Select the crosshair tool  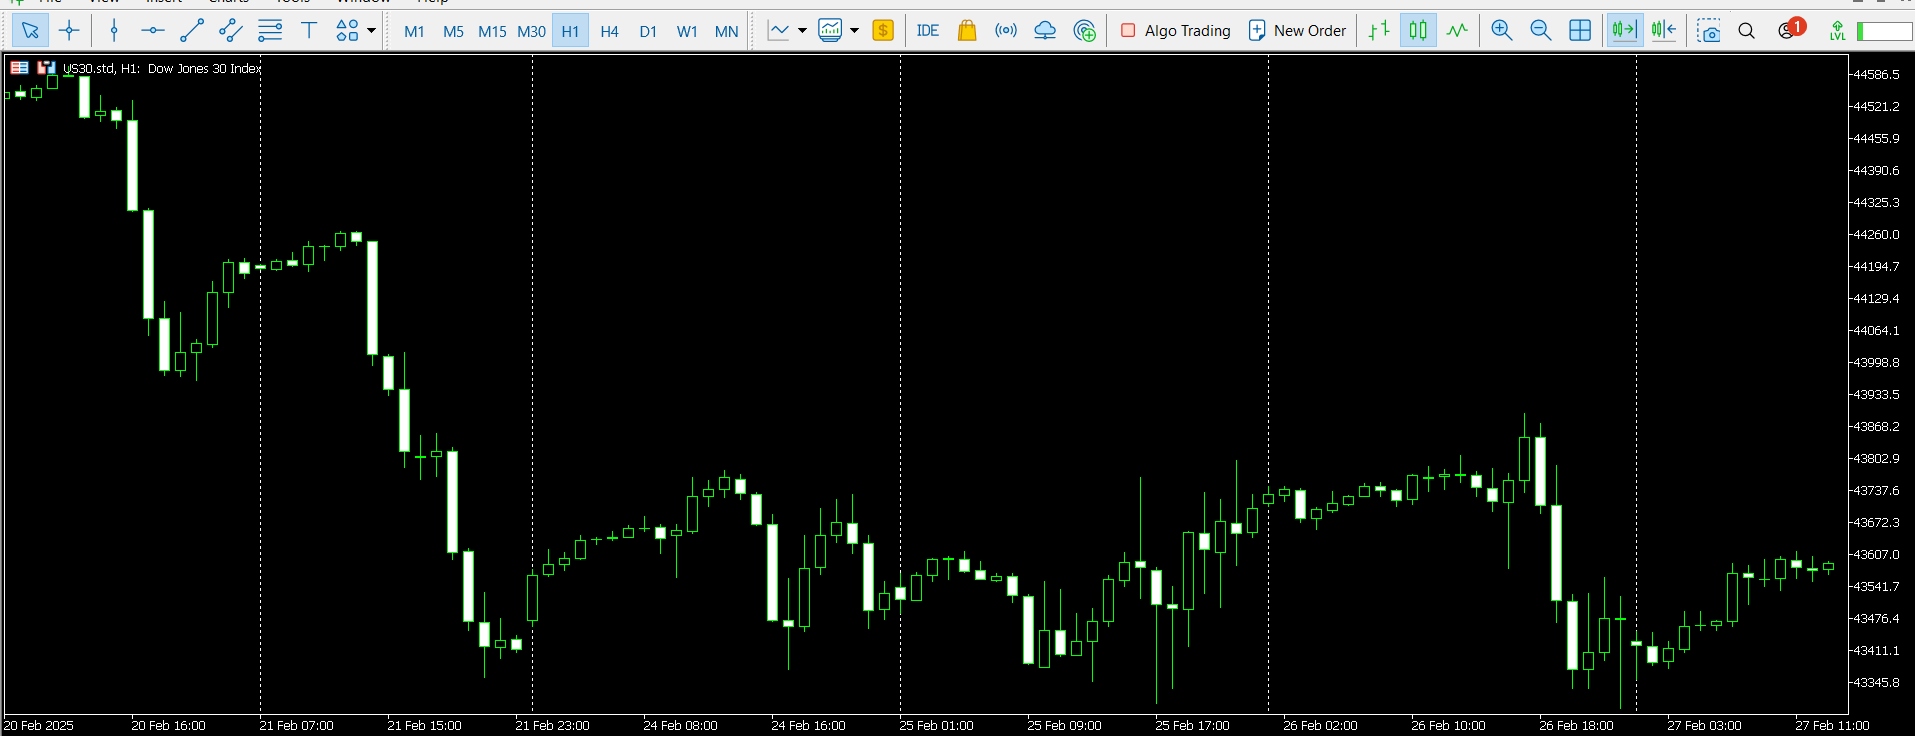click(x=69, y=30)
